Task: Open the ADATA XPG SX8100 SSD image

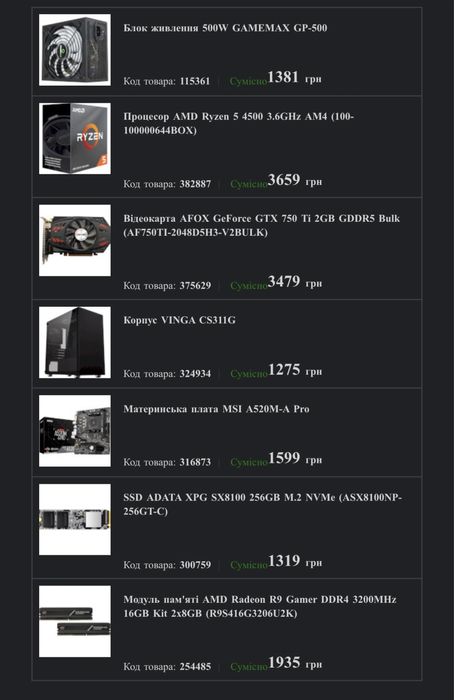Action: pos(75,520)
